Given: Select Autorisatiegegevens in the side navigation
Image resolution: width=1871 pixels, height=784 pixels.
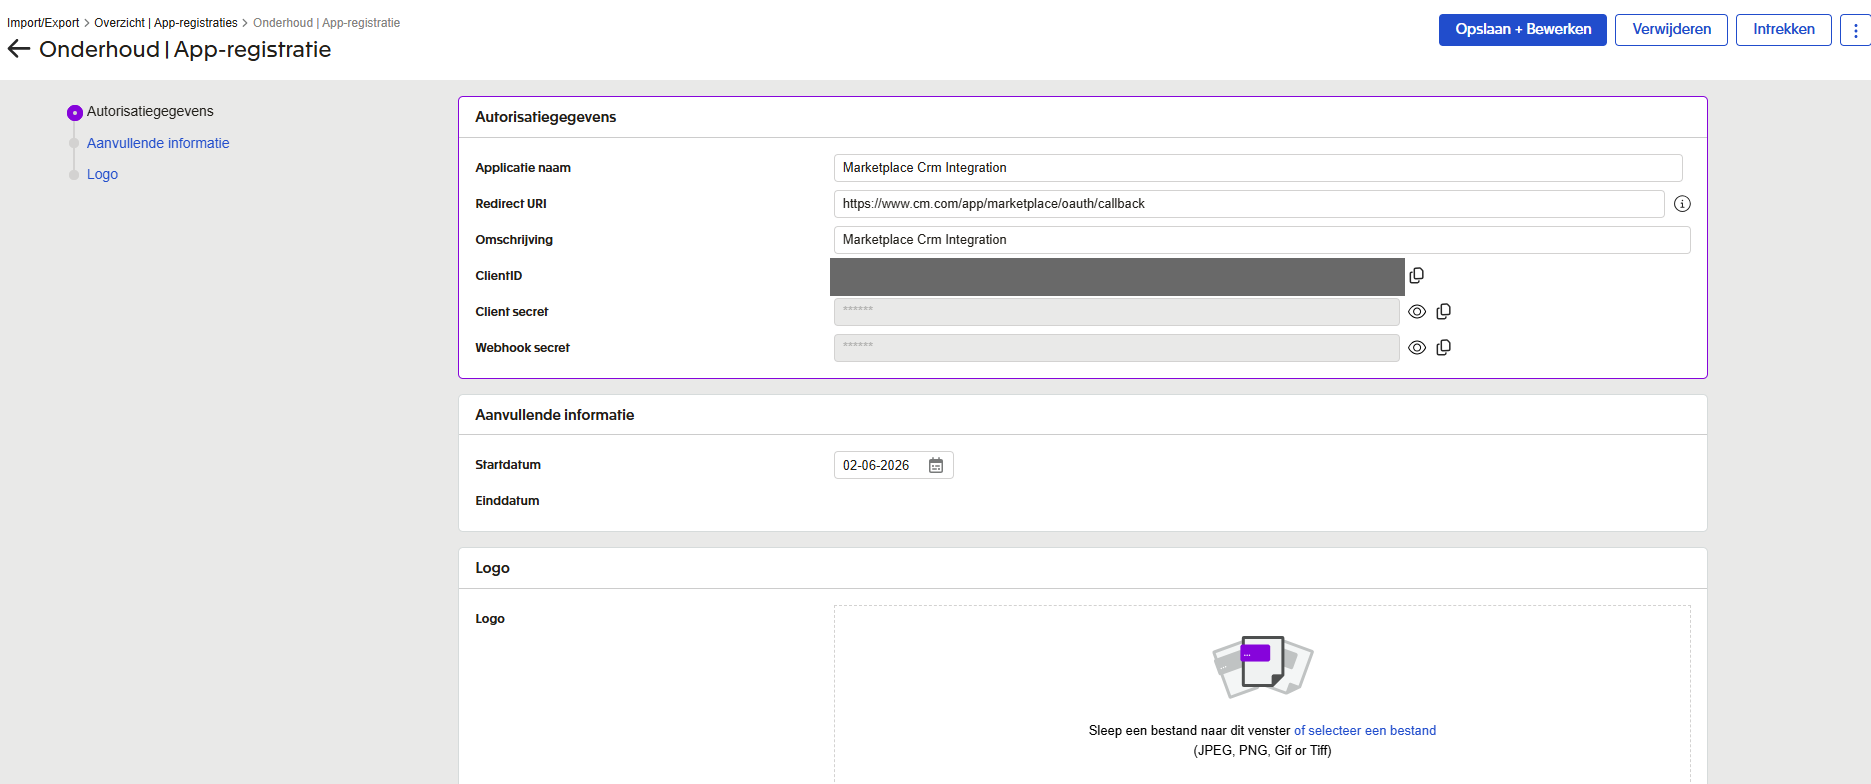Looking at the screenshot, I should pos(150,111).
